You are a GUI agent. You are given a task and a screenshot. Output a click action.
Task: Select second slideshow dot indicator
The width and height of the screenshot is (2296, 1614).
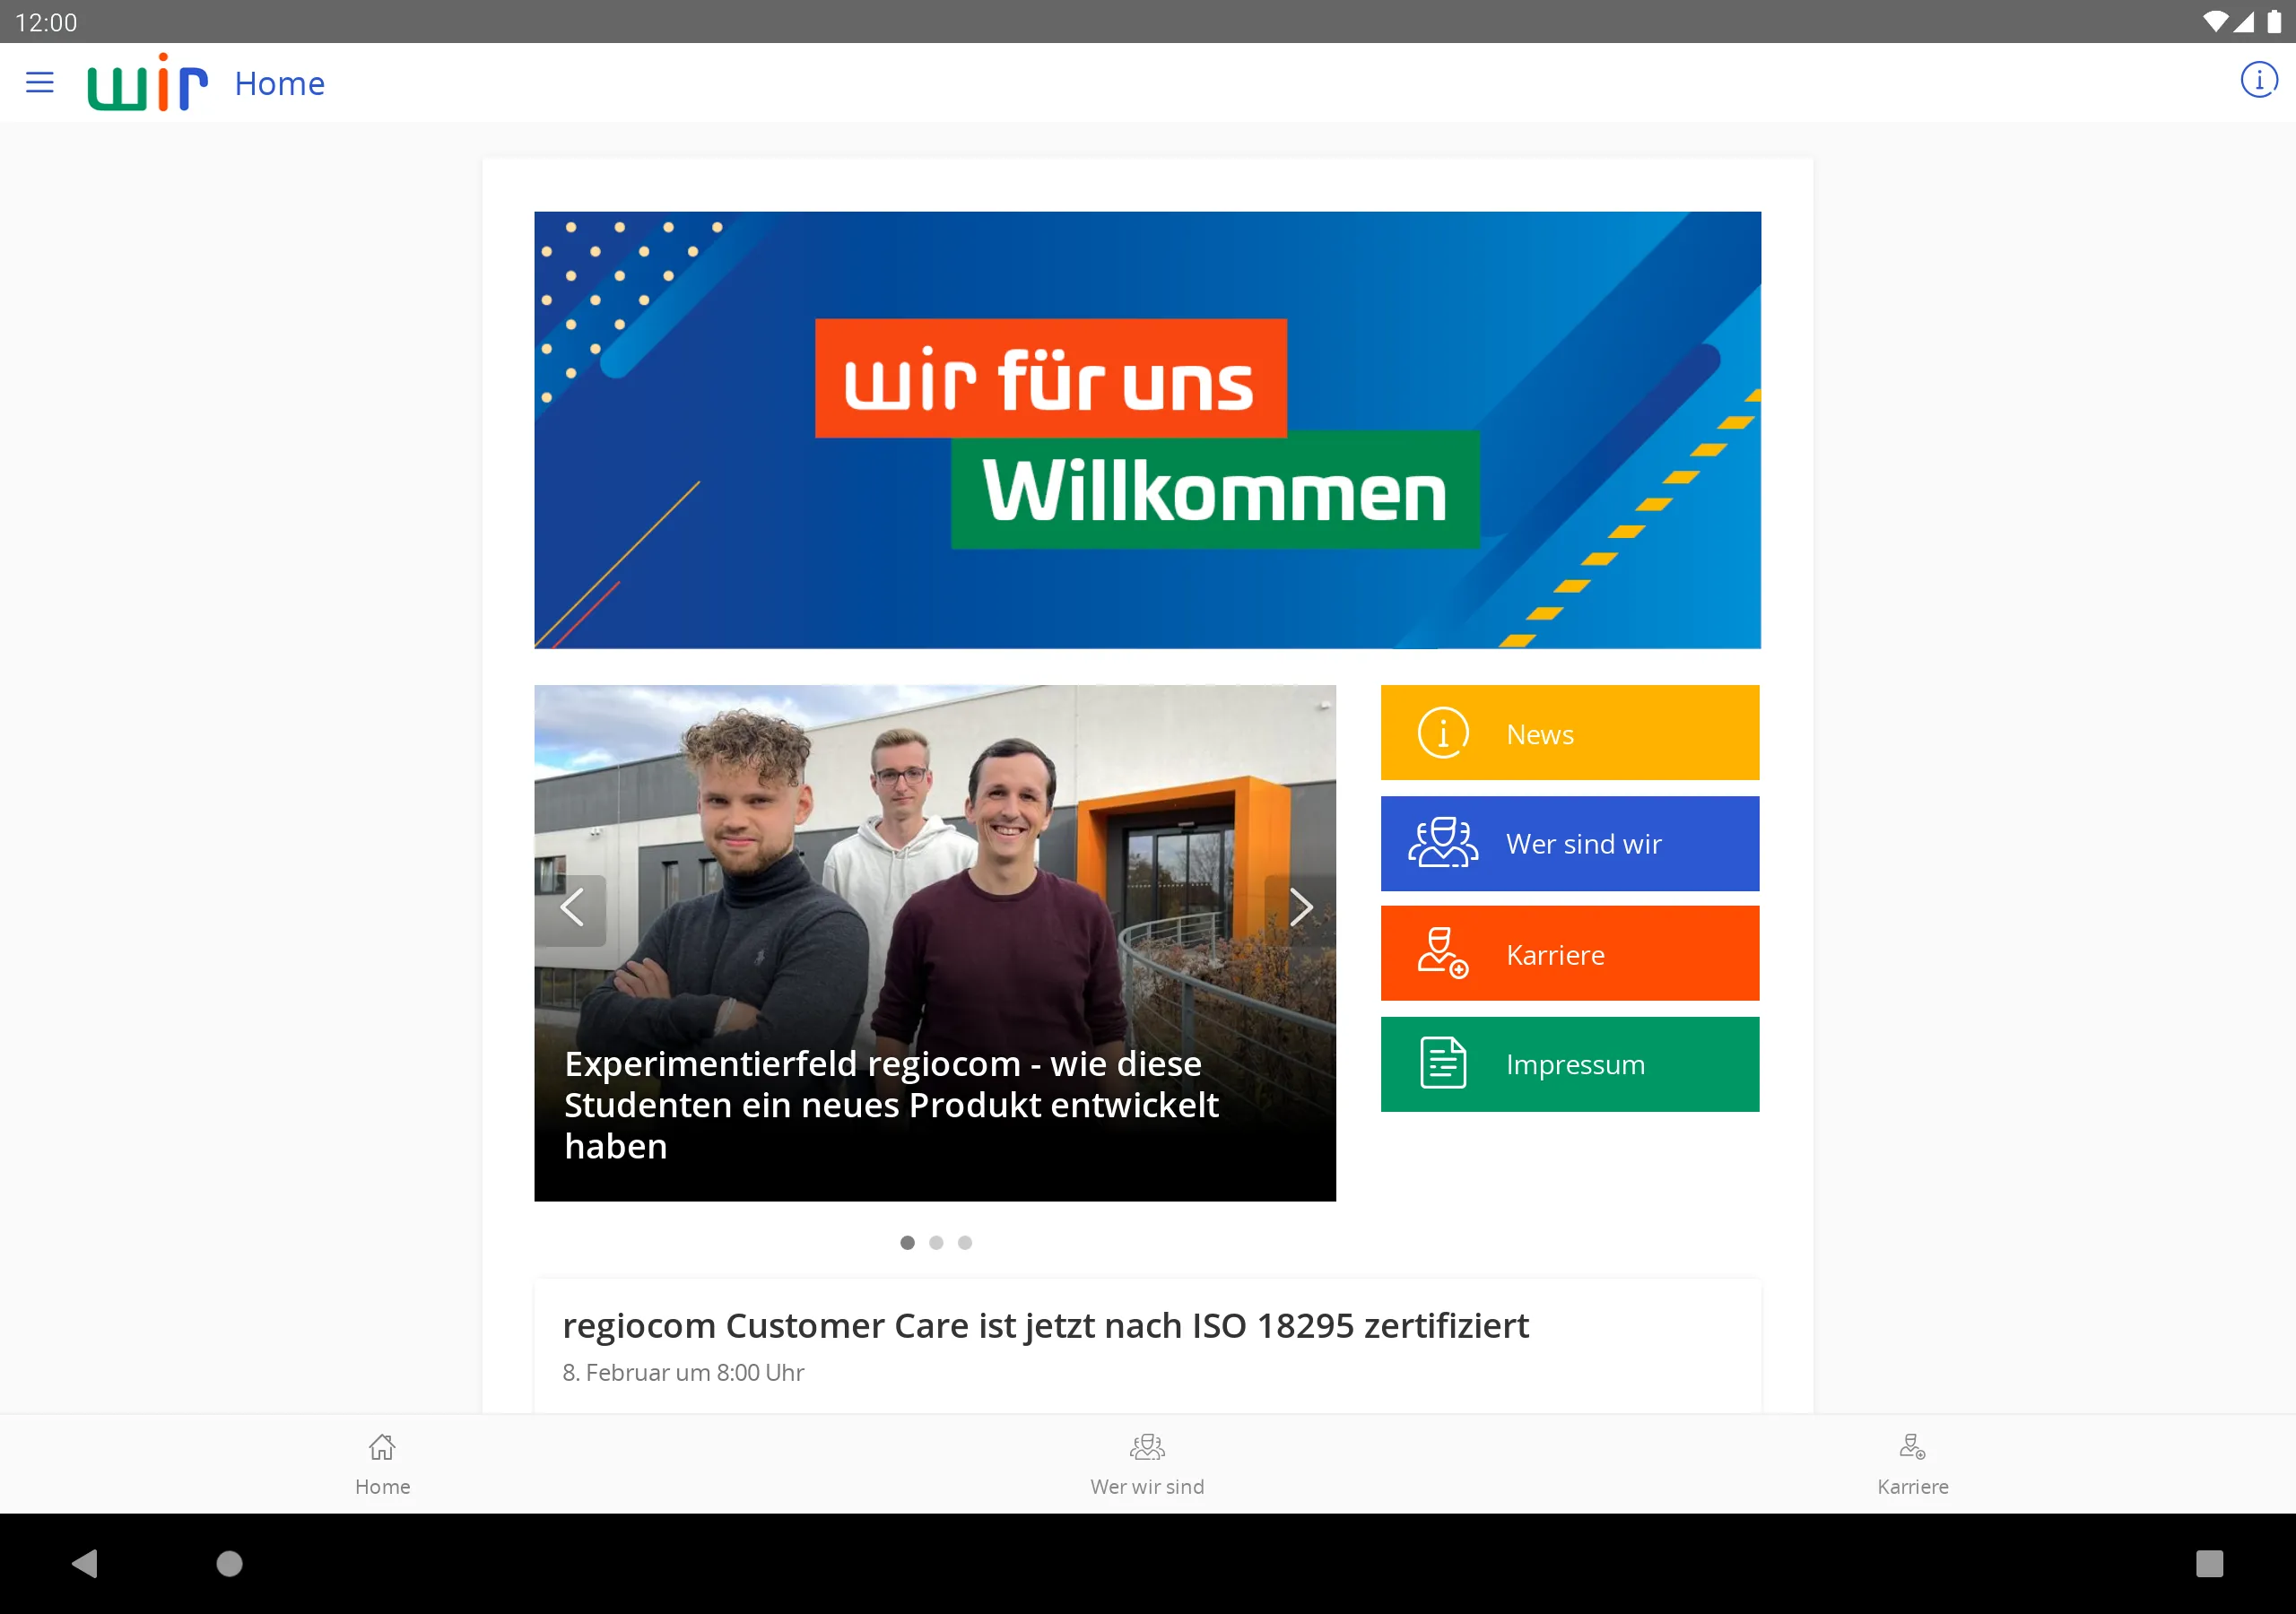coord(935,1242)
